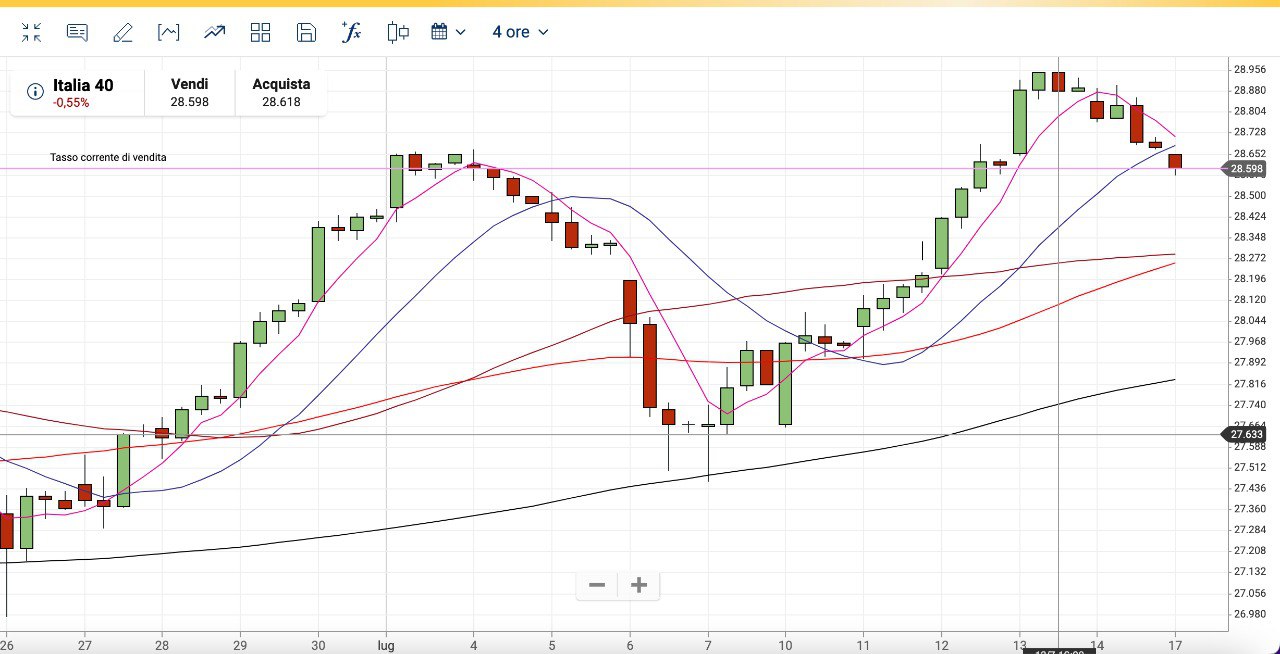The image size is (1280, 654).
Task: Click the Italia 40 instrument name
Action: [83, 85]
